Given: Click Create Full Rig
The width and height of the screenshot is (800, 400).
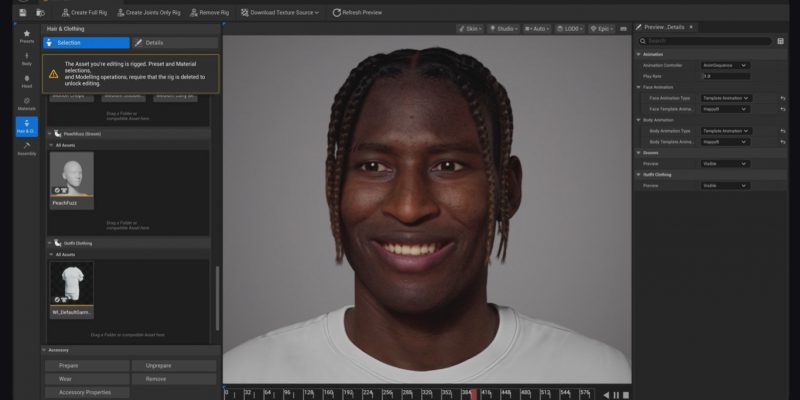Looking at the screenshot, I should (84, 12).
